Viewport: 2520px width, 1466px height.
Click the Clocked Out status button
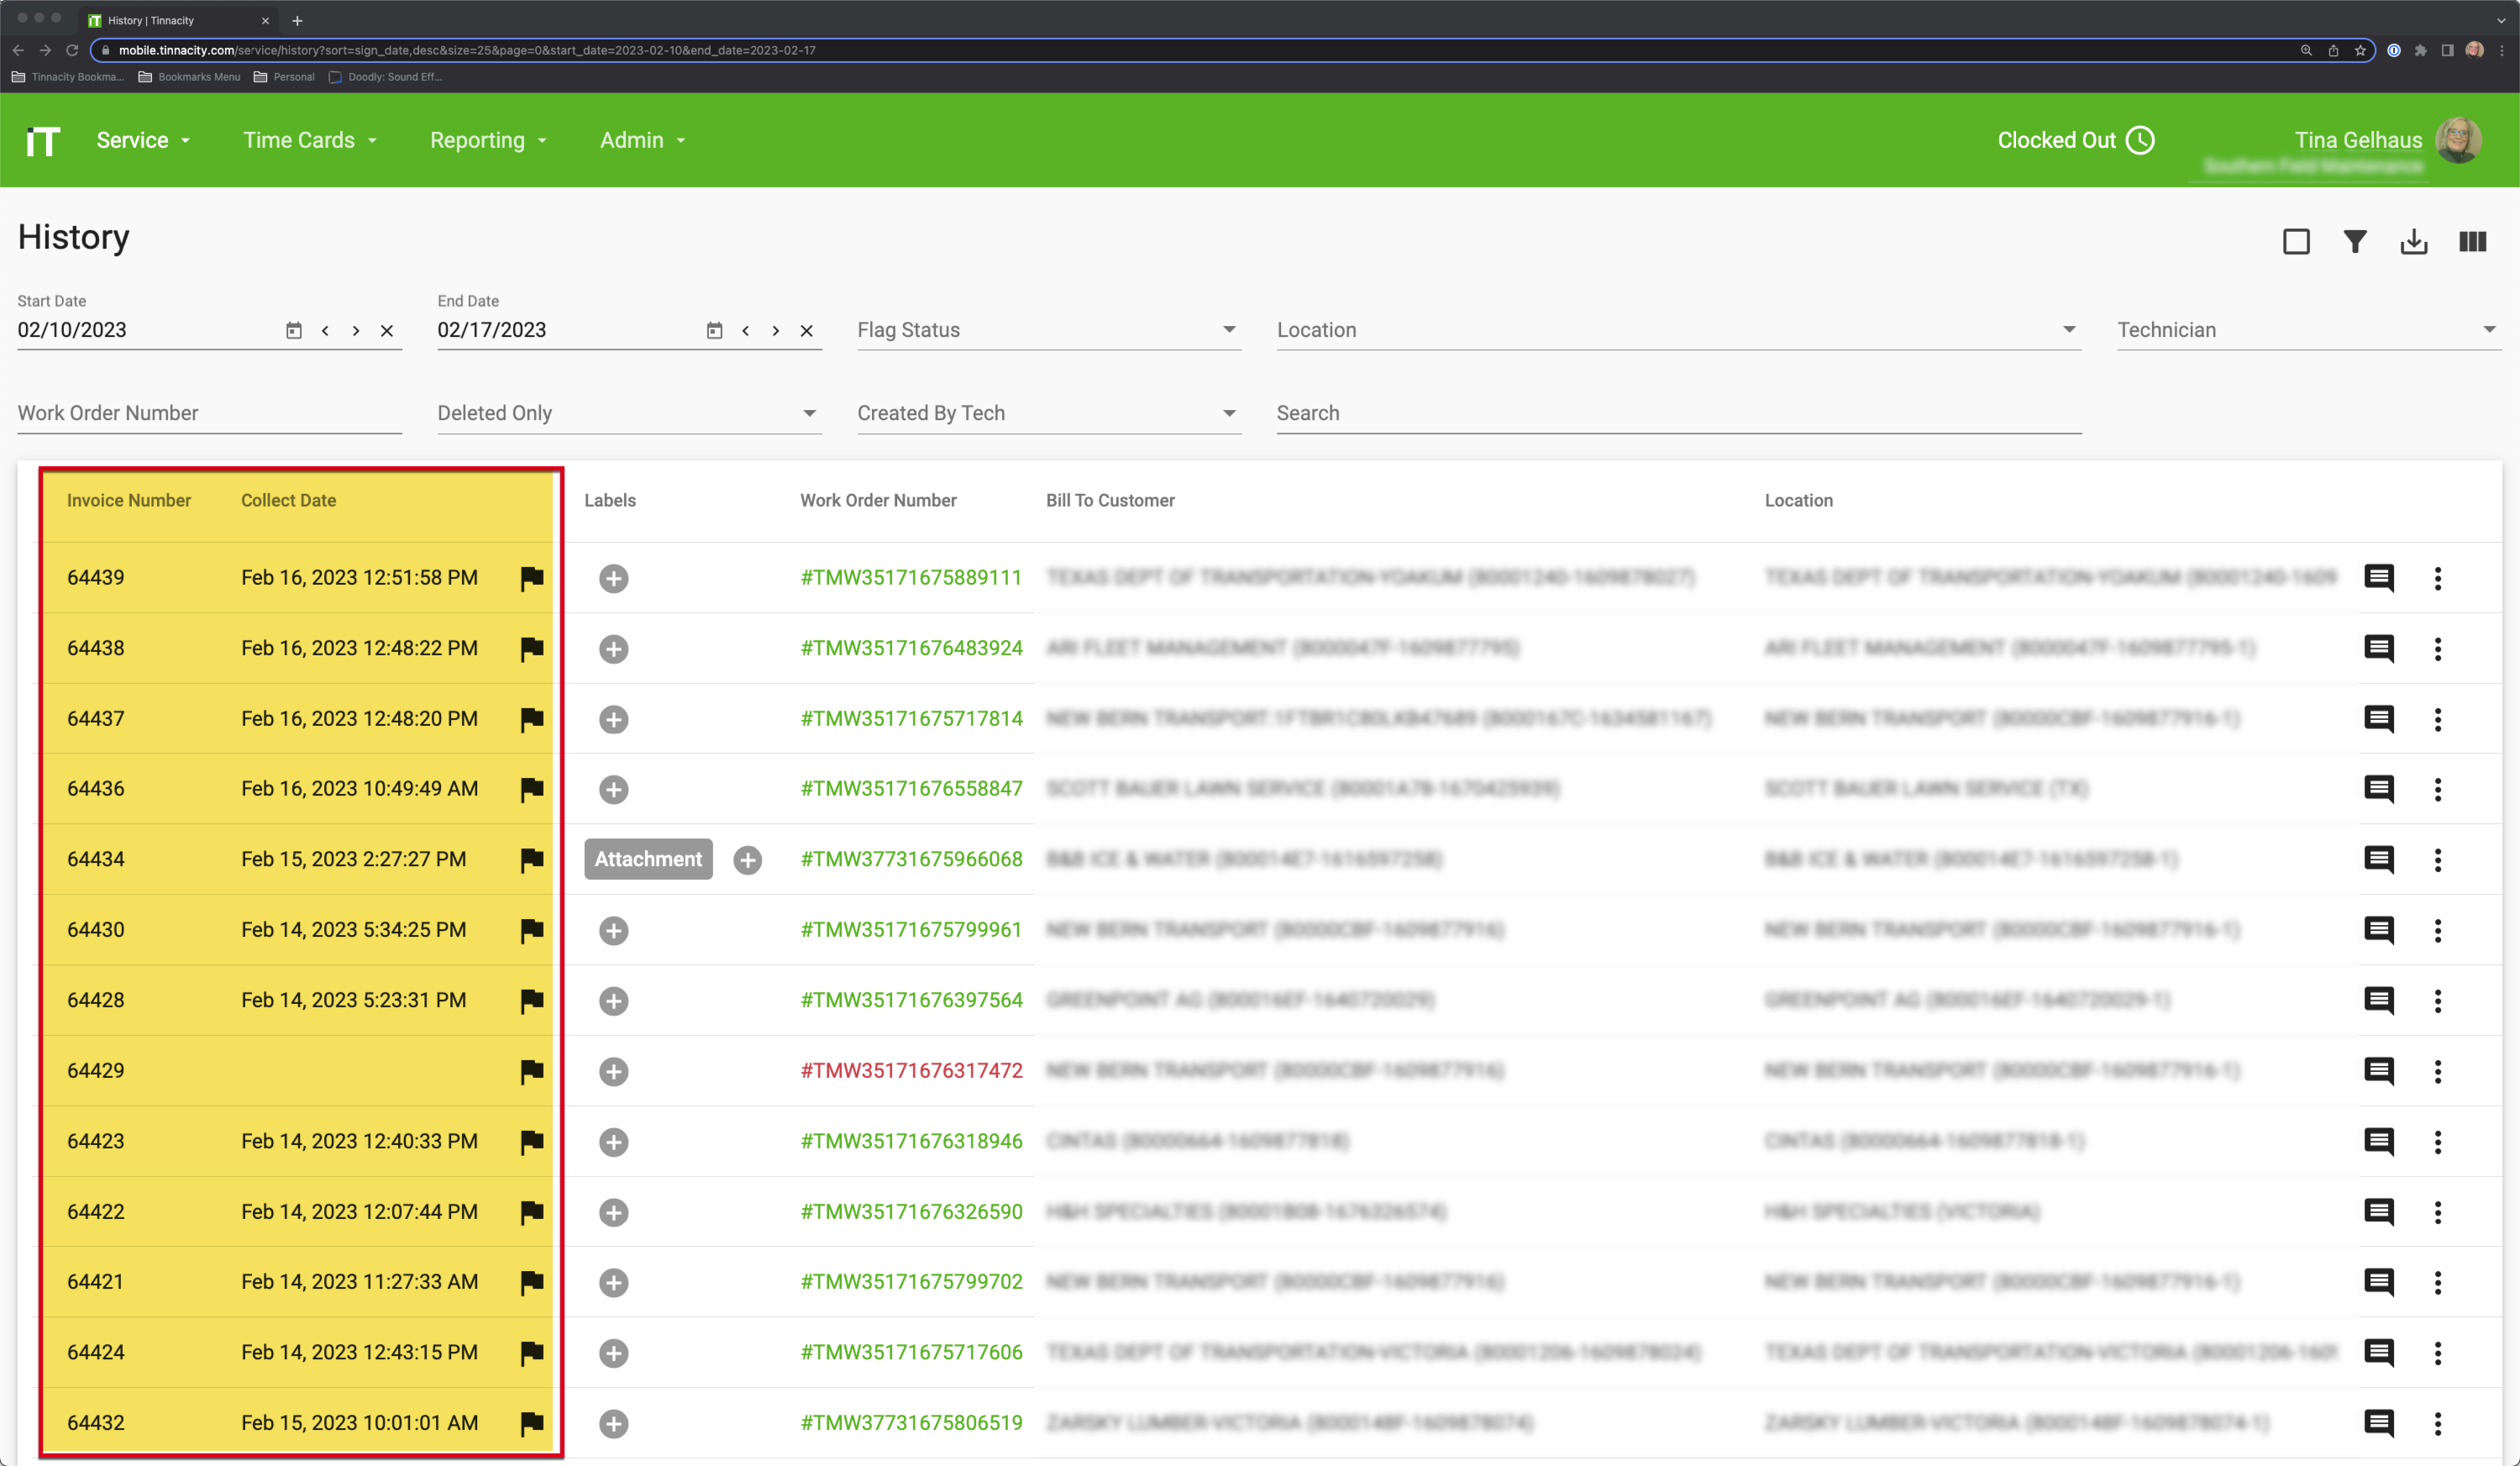coord(2076,140)
